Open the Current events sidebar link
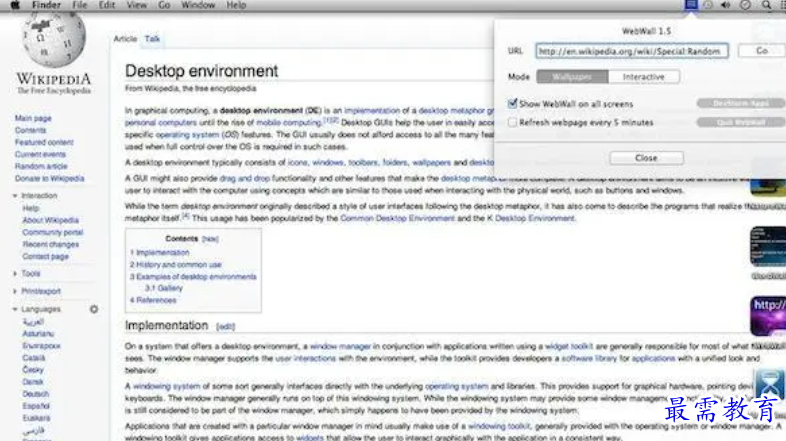 point(40,154)
